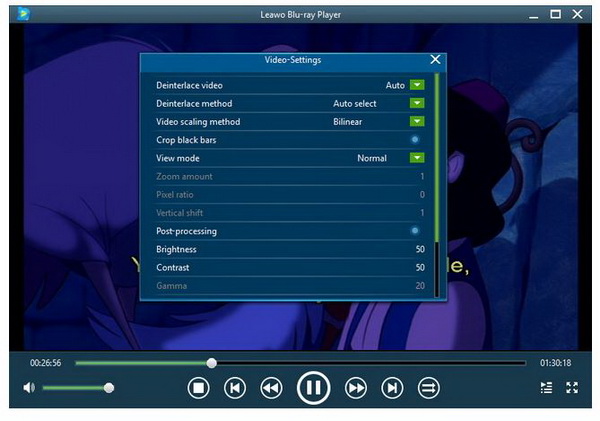Expand the View mode dropdown
Screen dimensions: 600x421
pyautogui.click(x=417, y=158)
